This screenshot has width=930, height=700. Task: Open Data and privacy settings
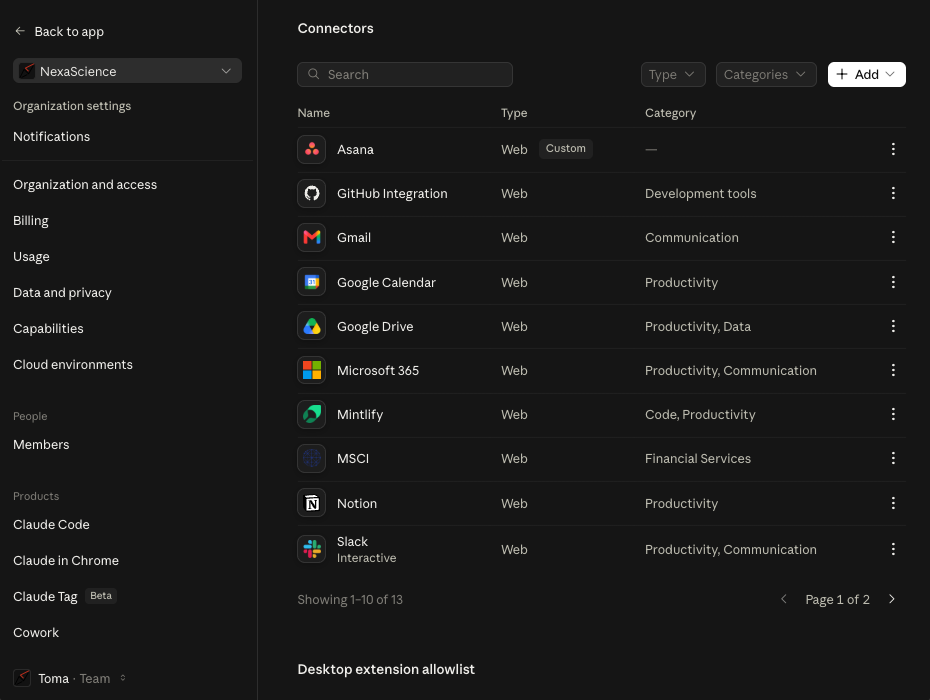point(62,292)
